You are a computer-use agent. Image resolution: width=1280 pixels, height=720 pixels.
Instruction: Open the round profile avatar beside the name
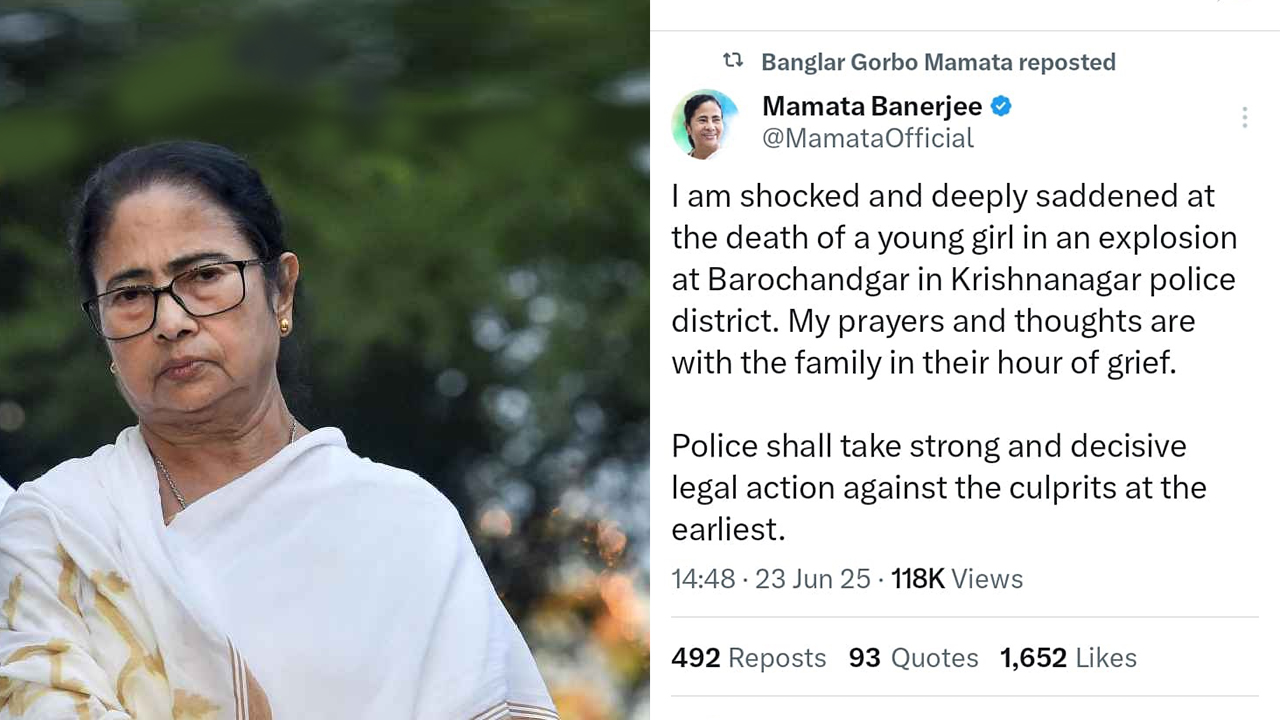(x=705, y=124)
